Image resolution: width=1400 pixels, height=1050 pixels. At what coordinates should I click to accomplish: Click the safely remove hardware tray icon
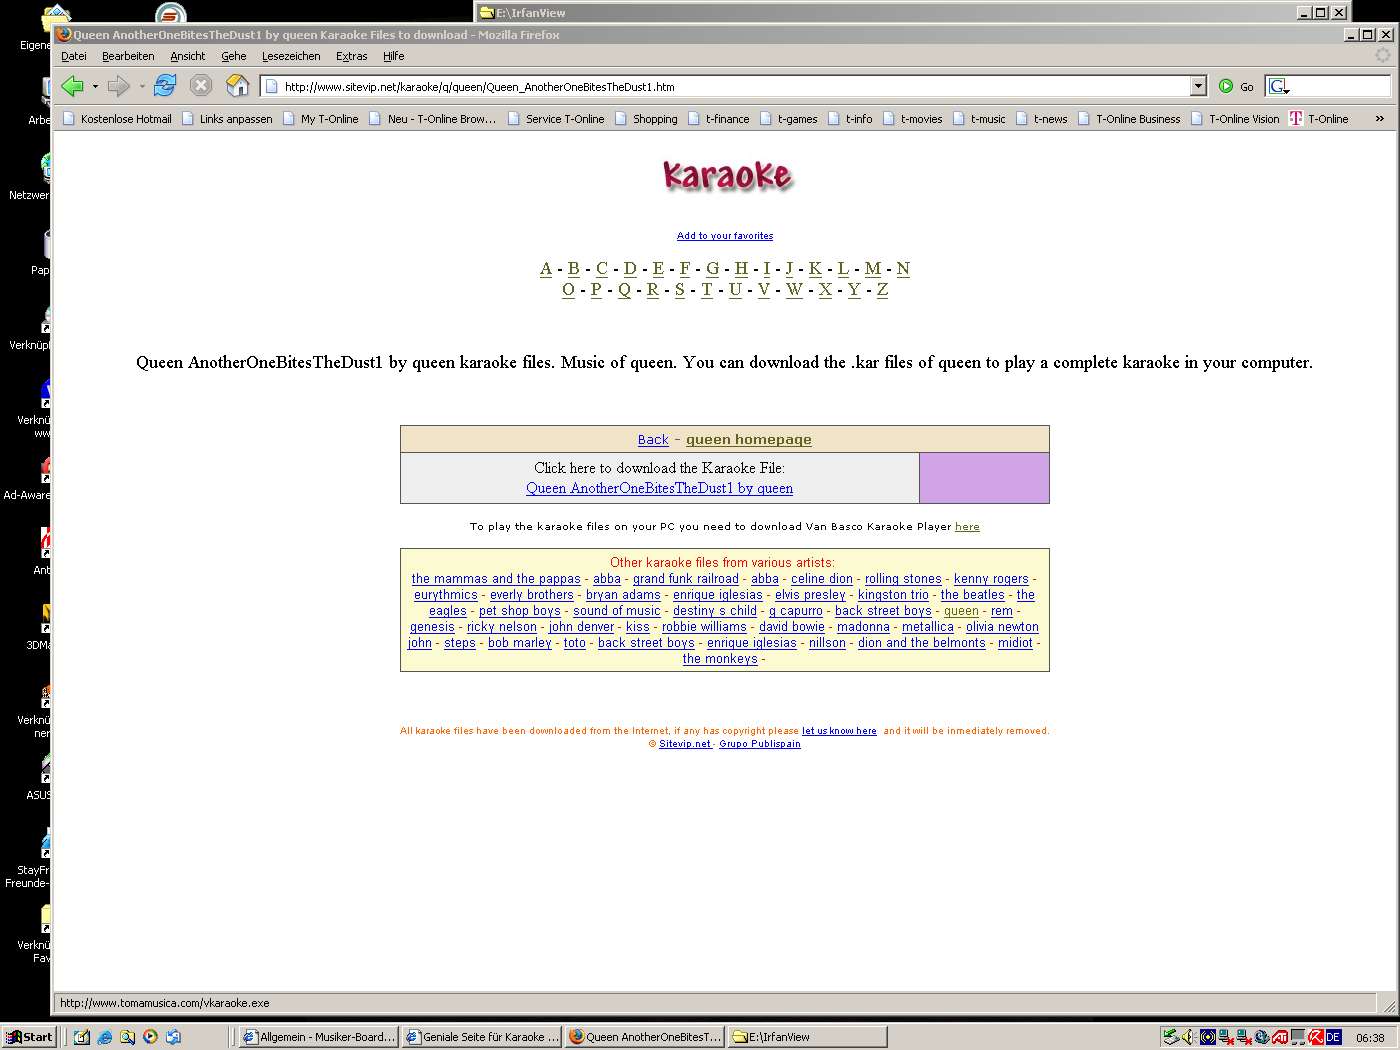coord(1170,1037)
